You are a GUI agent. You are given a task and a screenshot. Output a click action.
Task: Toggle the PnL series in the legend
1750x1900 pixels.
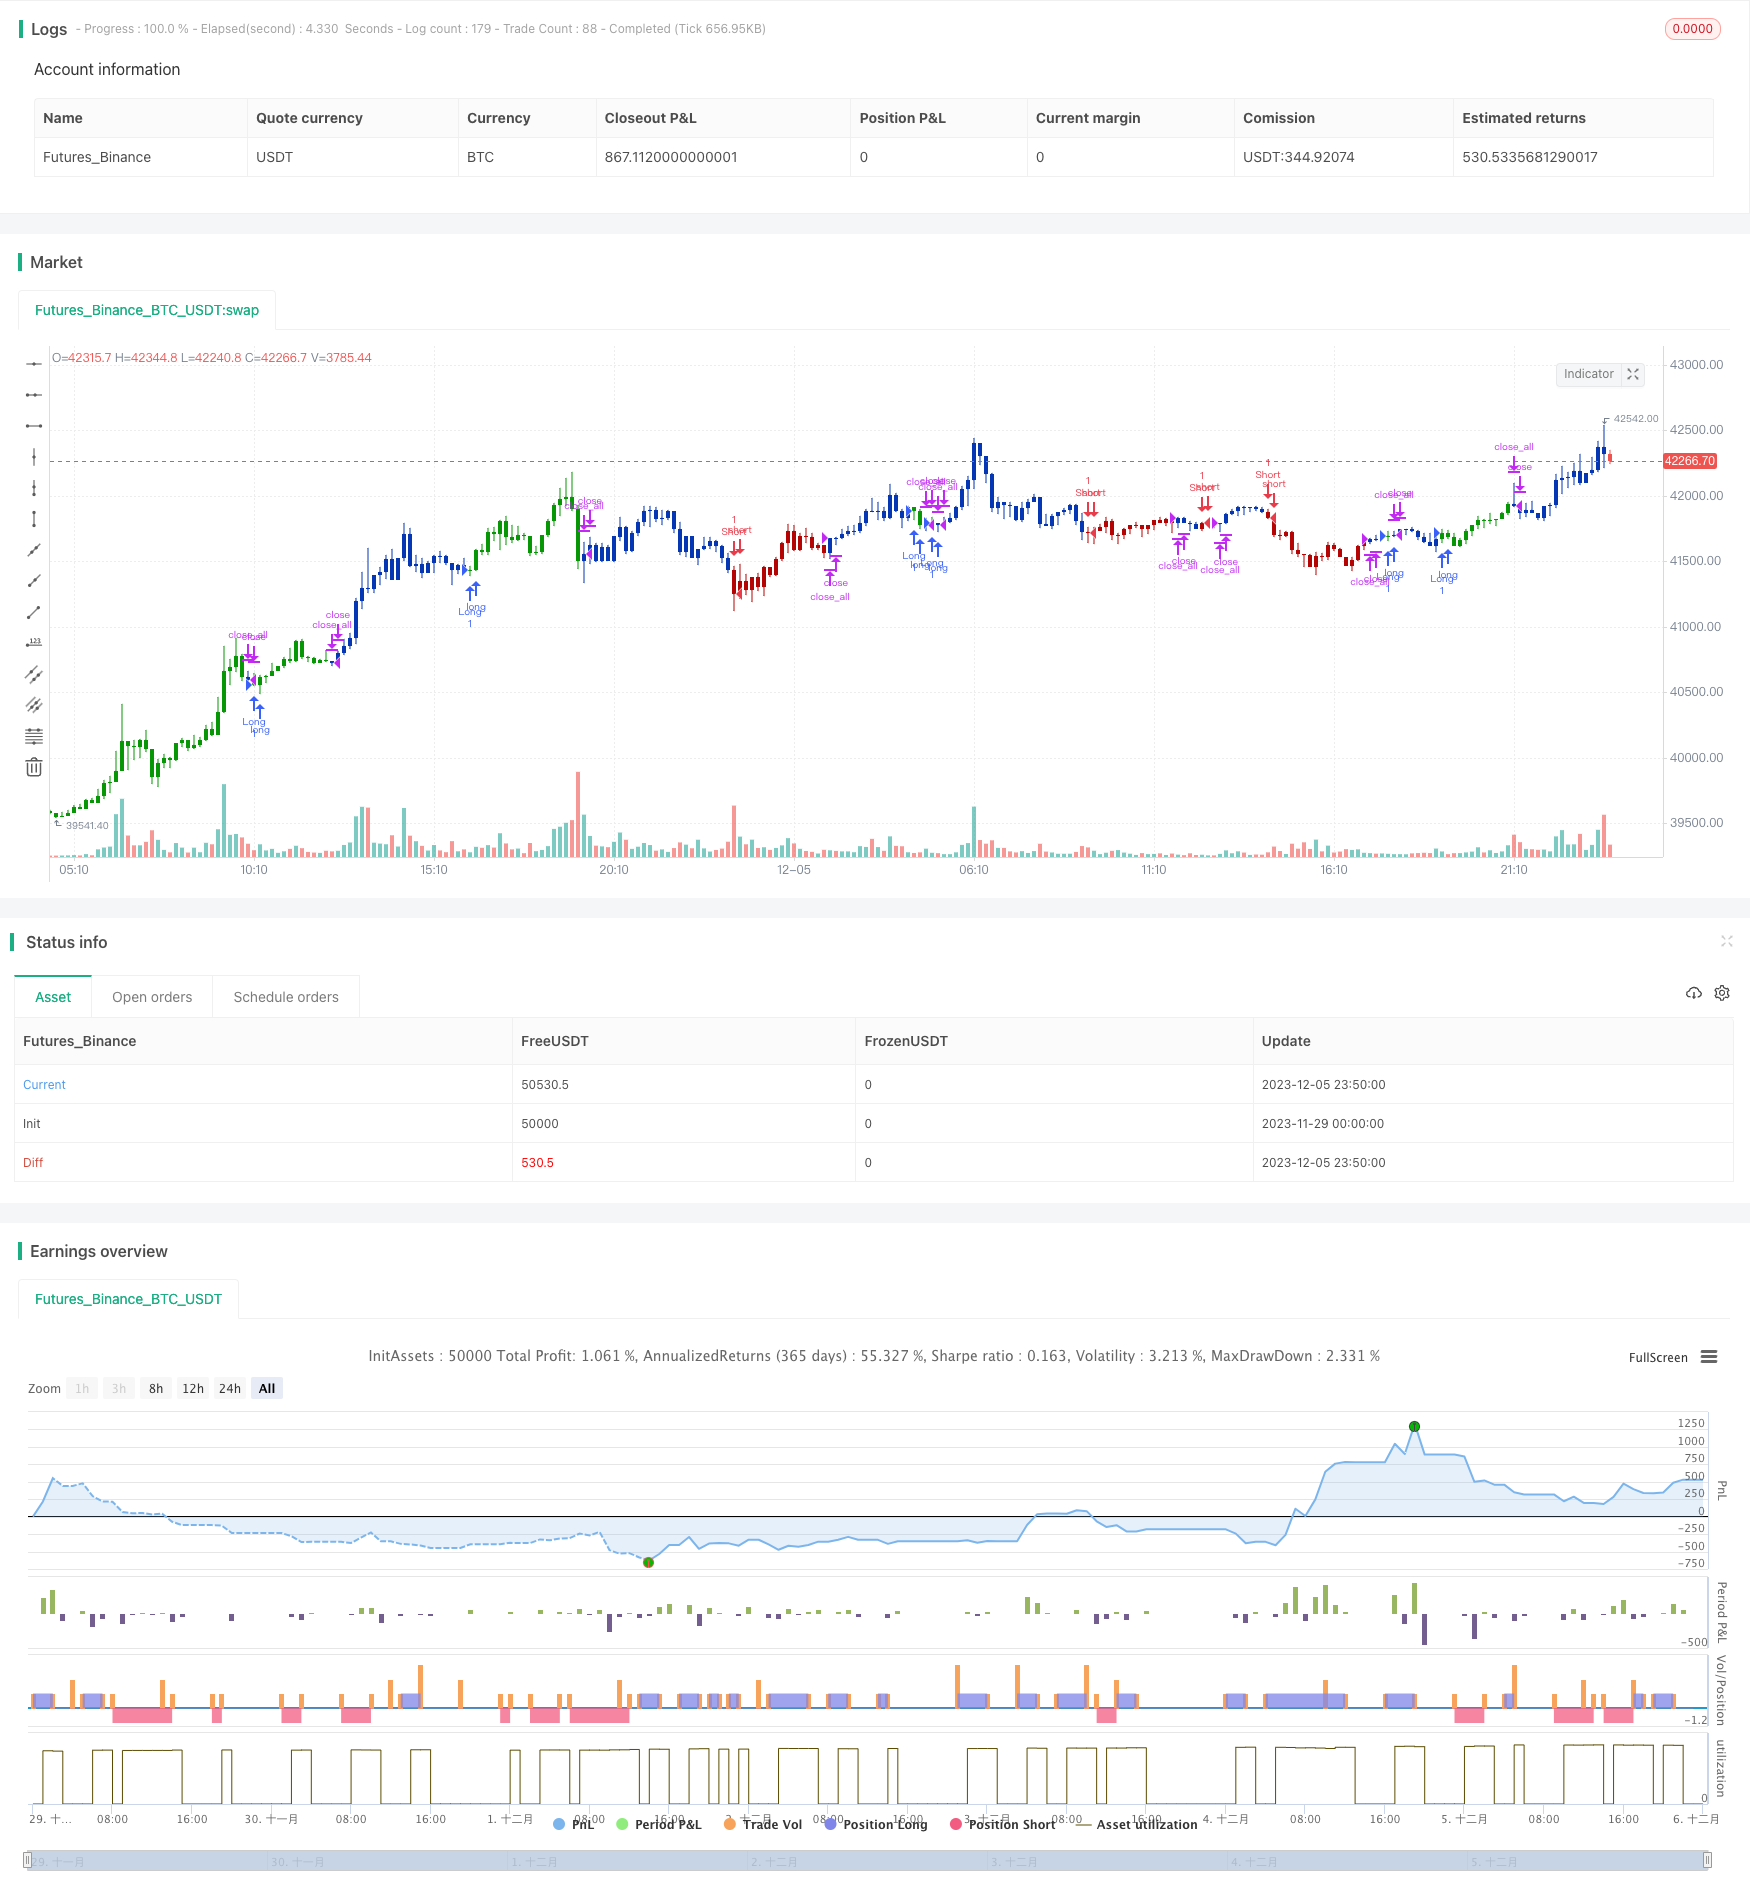[x=574, y=1824]
